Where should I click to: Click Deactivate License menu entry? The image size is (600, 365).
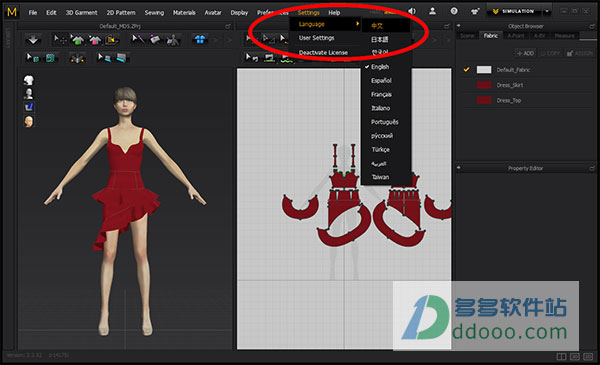click(x=323, y=52)
